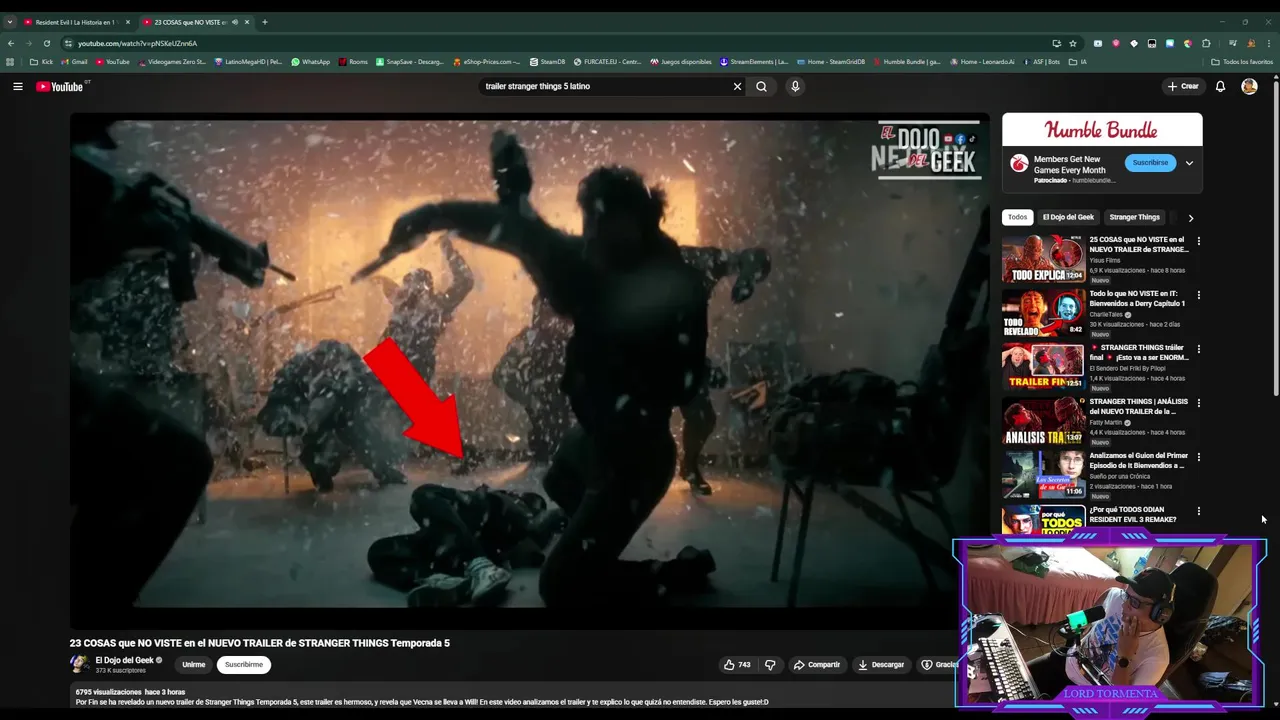Open the SteamDB bookmark

[x=547, y=62]
